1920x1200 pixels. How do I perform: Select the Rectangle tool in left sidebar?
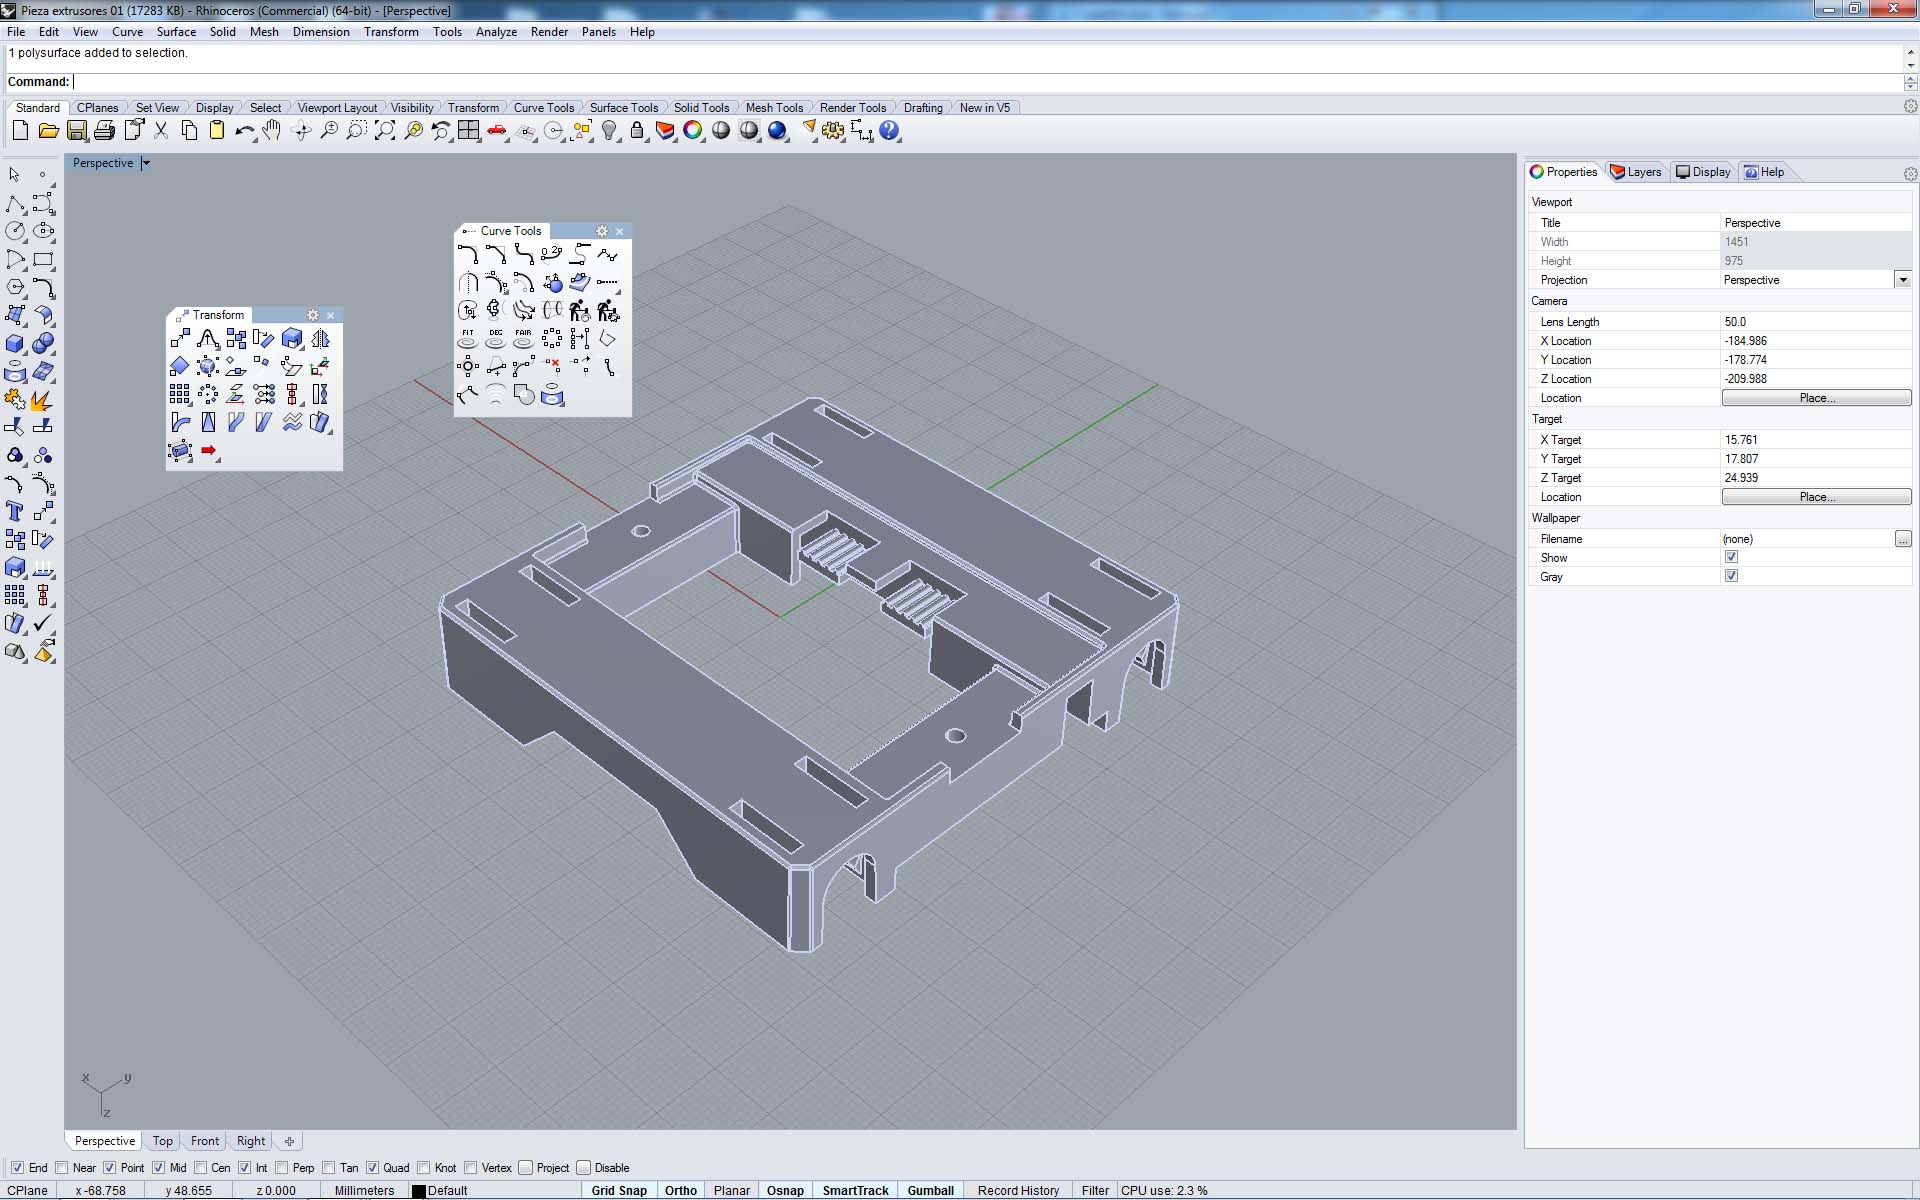pyautogui.click(x=43, y=259)
